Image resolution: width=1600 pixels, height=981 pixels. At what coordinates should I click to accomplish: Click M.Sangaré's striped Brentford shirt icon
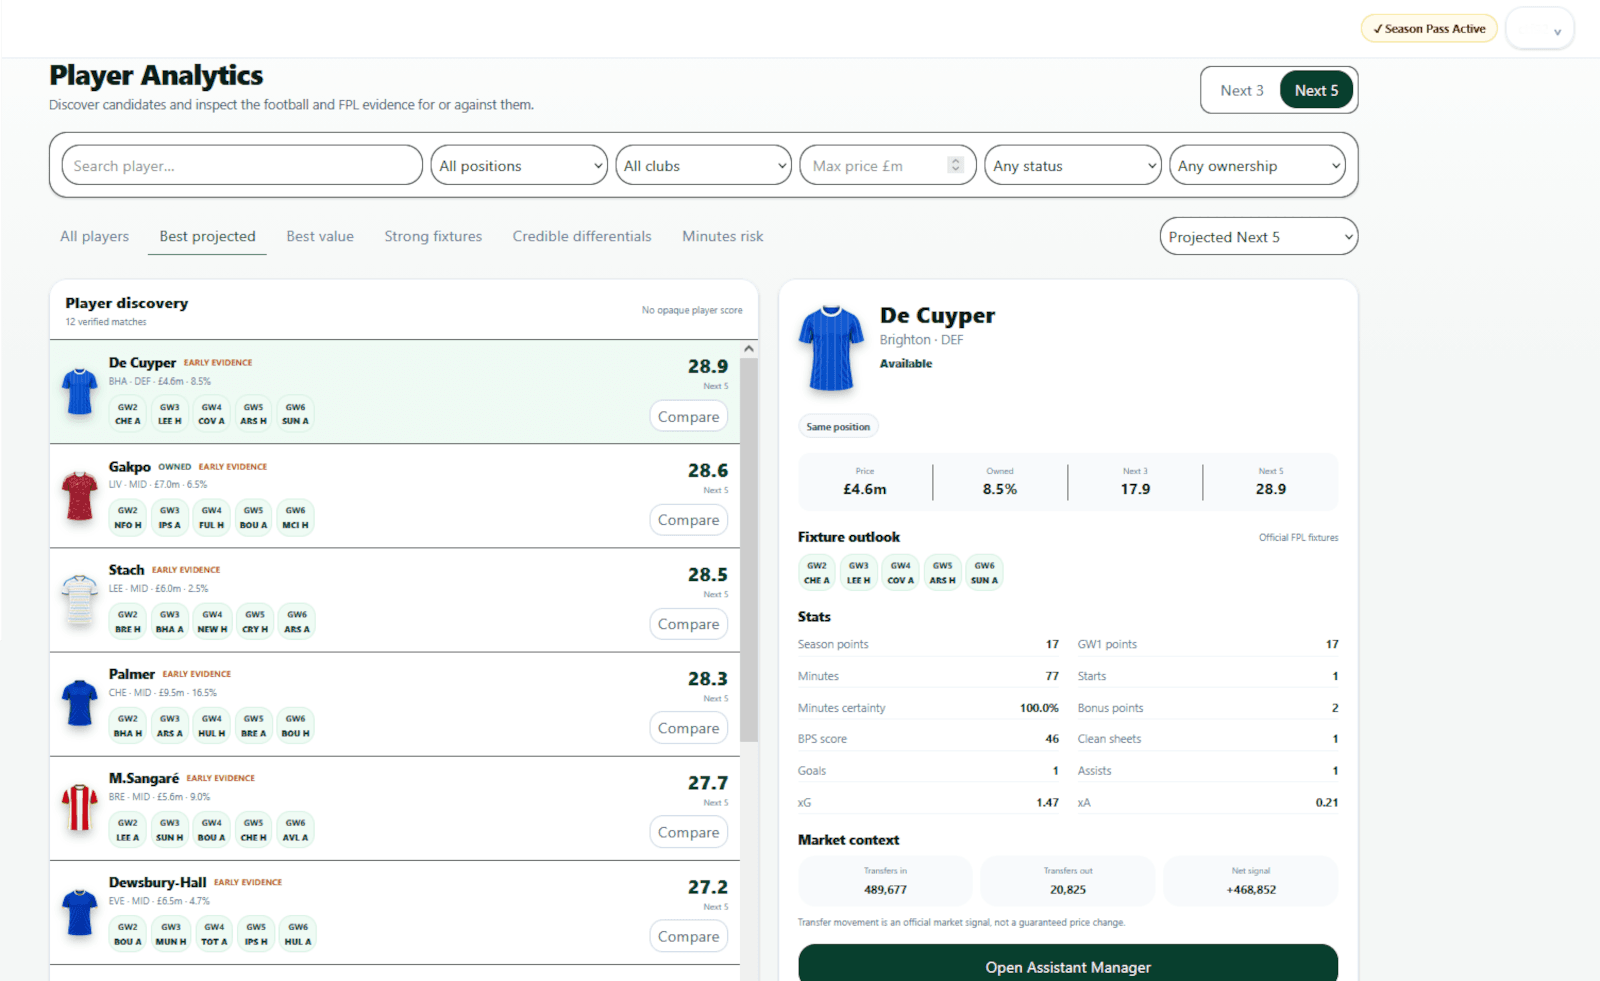pyautogui.click(x=79, y=808)
